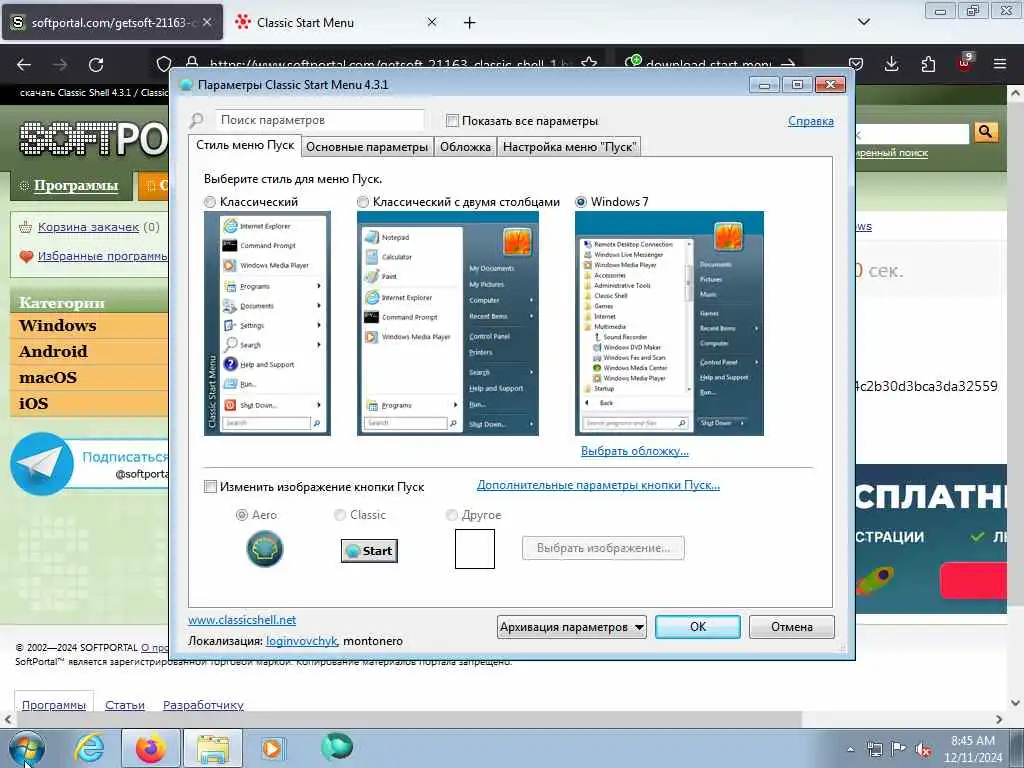The image size is (1024, 768).
Task: Open 'Корзина закачек' link on Softportal
Action: 88,227
